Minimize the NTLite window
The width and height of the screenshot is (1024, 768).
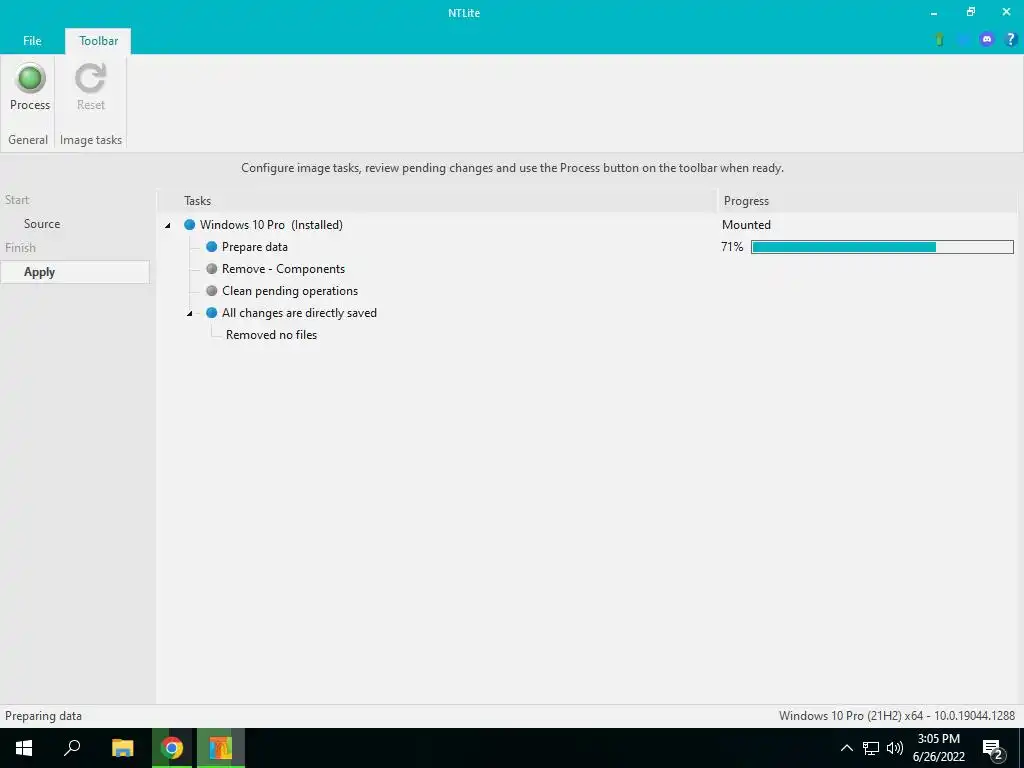(934, 12)
